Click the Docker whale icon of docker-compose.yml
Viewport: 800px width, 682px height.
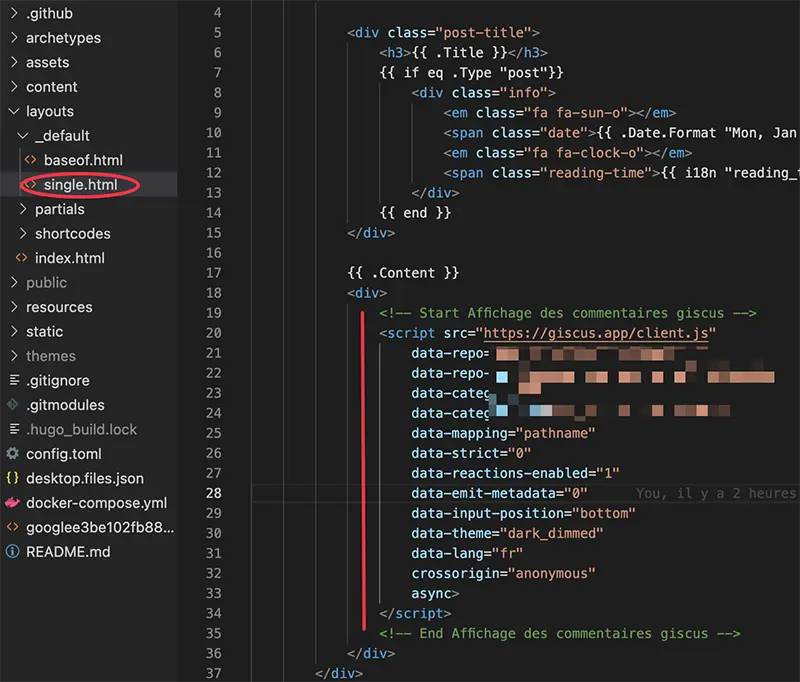[13, 502]
